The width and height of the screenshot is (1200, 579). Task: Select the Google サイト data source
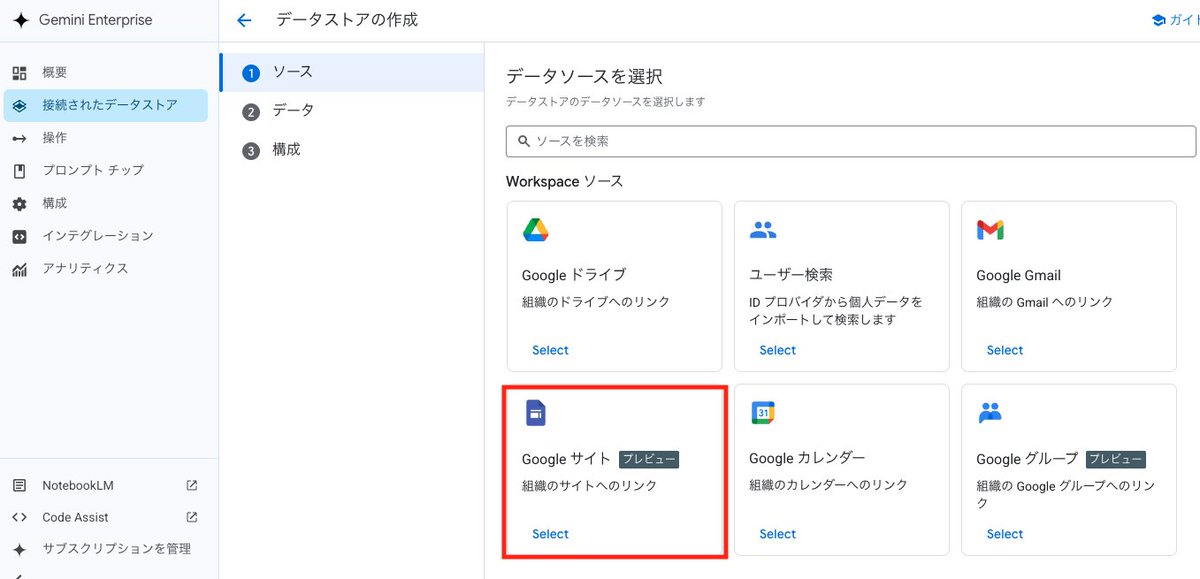pyautogui.click(x=549, y=533)
